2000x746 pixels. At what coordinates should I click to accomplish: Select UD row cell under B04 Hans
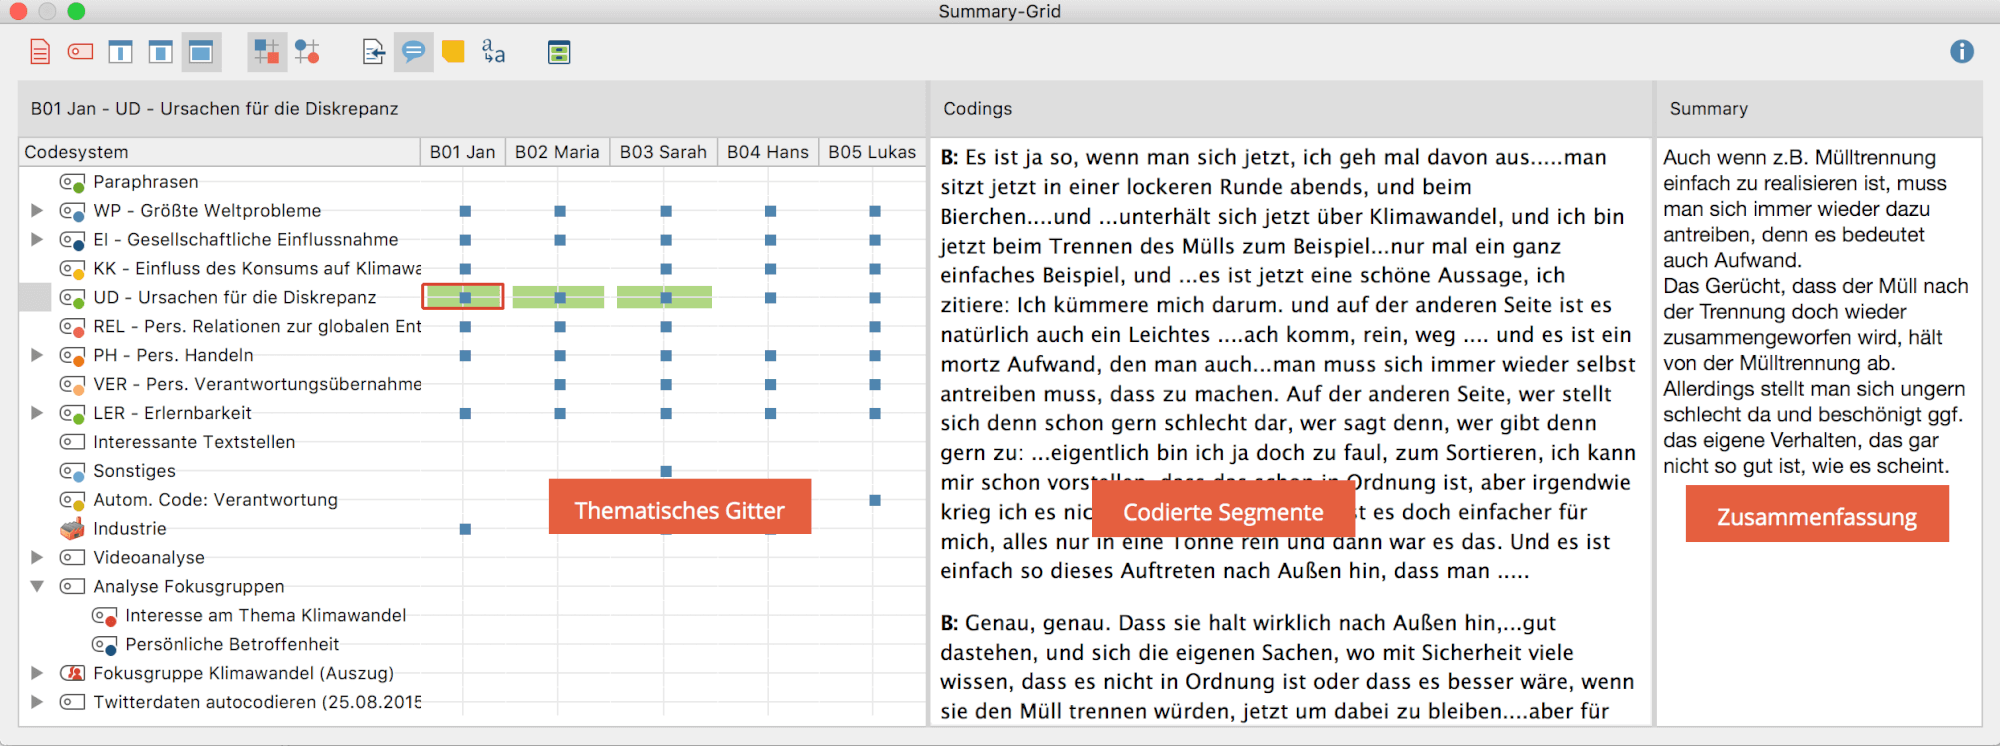point(770,297)
